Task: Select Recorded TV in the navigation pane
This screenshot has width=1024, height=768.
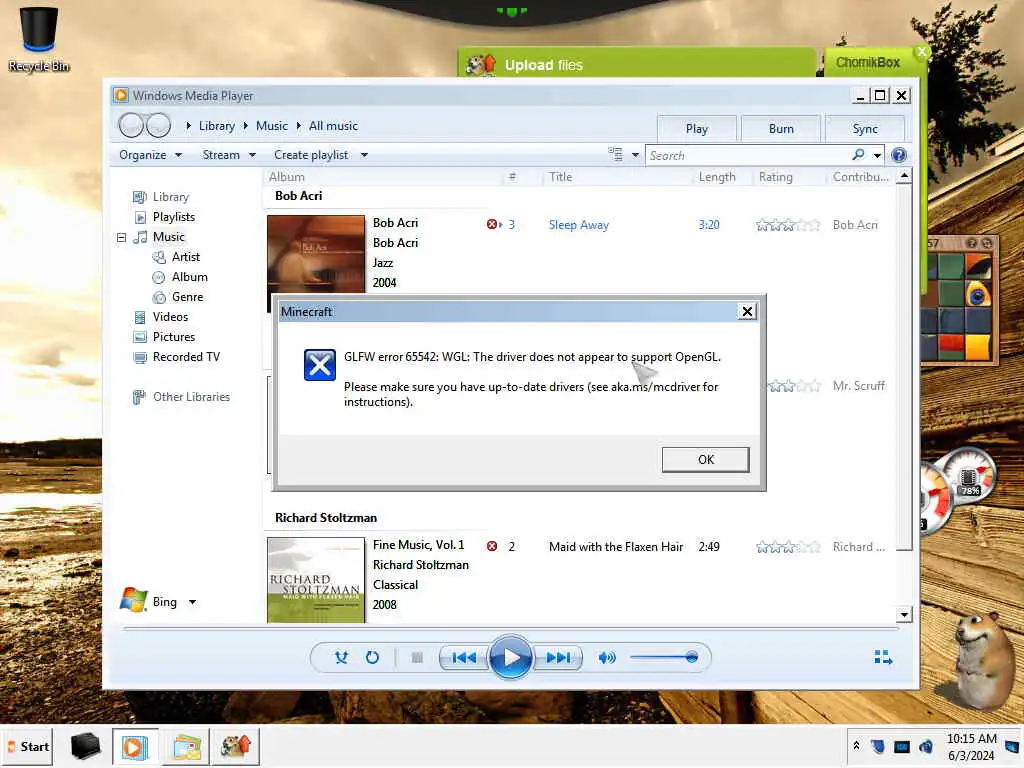Action: pyautogui.click(x=176, y=357)
